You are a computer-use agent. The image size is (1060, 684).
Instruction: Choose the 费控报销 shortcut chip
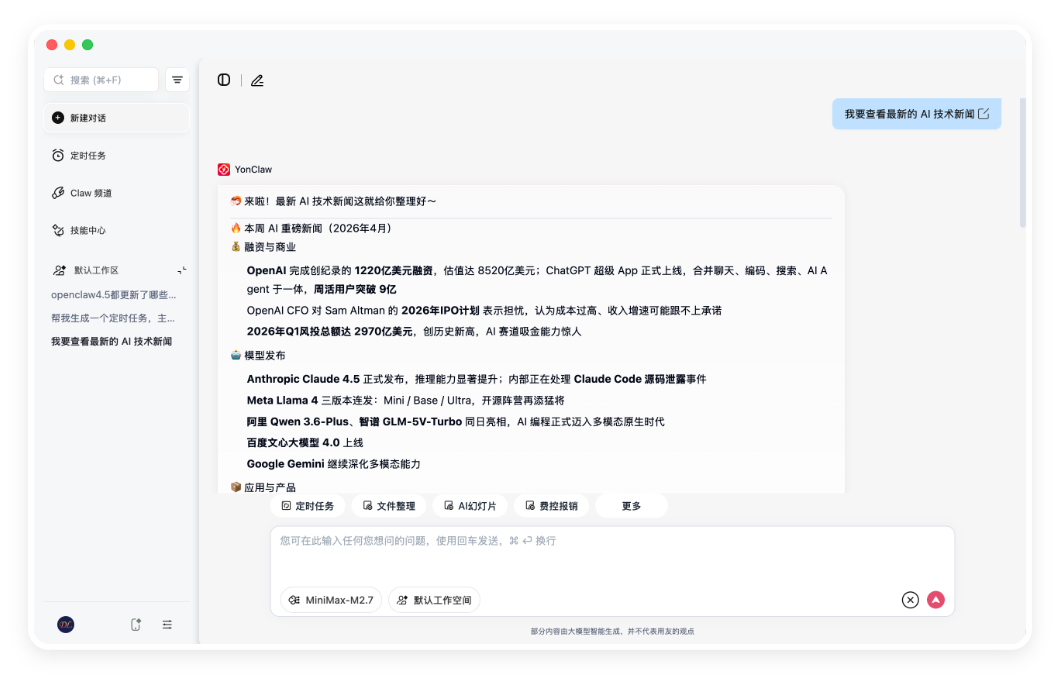pyautogui.click(x=551, y=506)
